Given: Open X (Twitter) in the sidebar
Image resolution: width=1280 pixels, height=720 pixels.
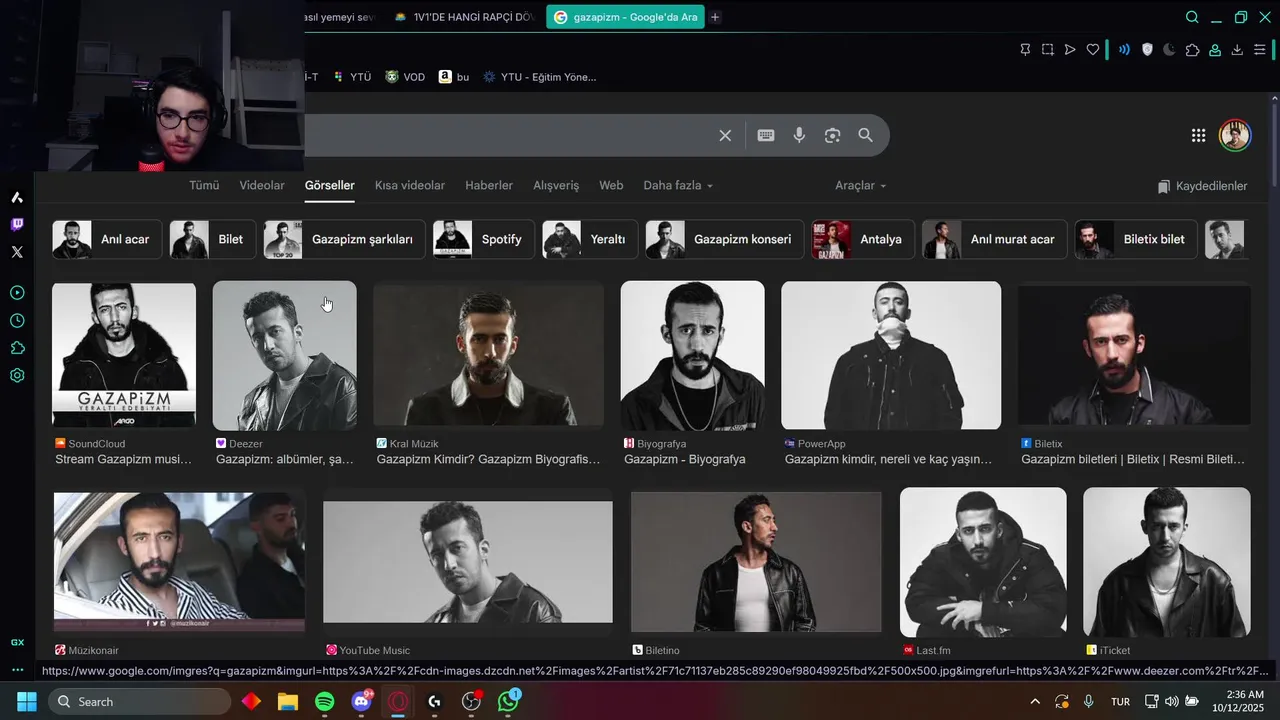Looking at the screenshot, I should (x=17, y=252).
